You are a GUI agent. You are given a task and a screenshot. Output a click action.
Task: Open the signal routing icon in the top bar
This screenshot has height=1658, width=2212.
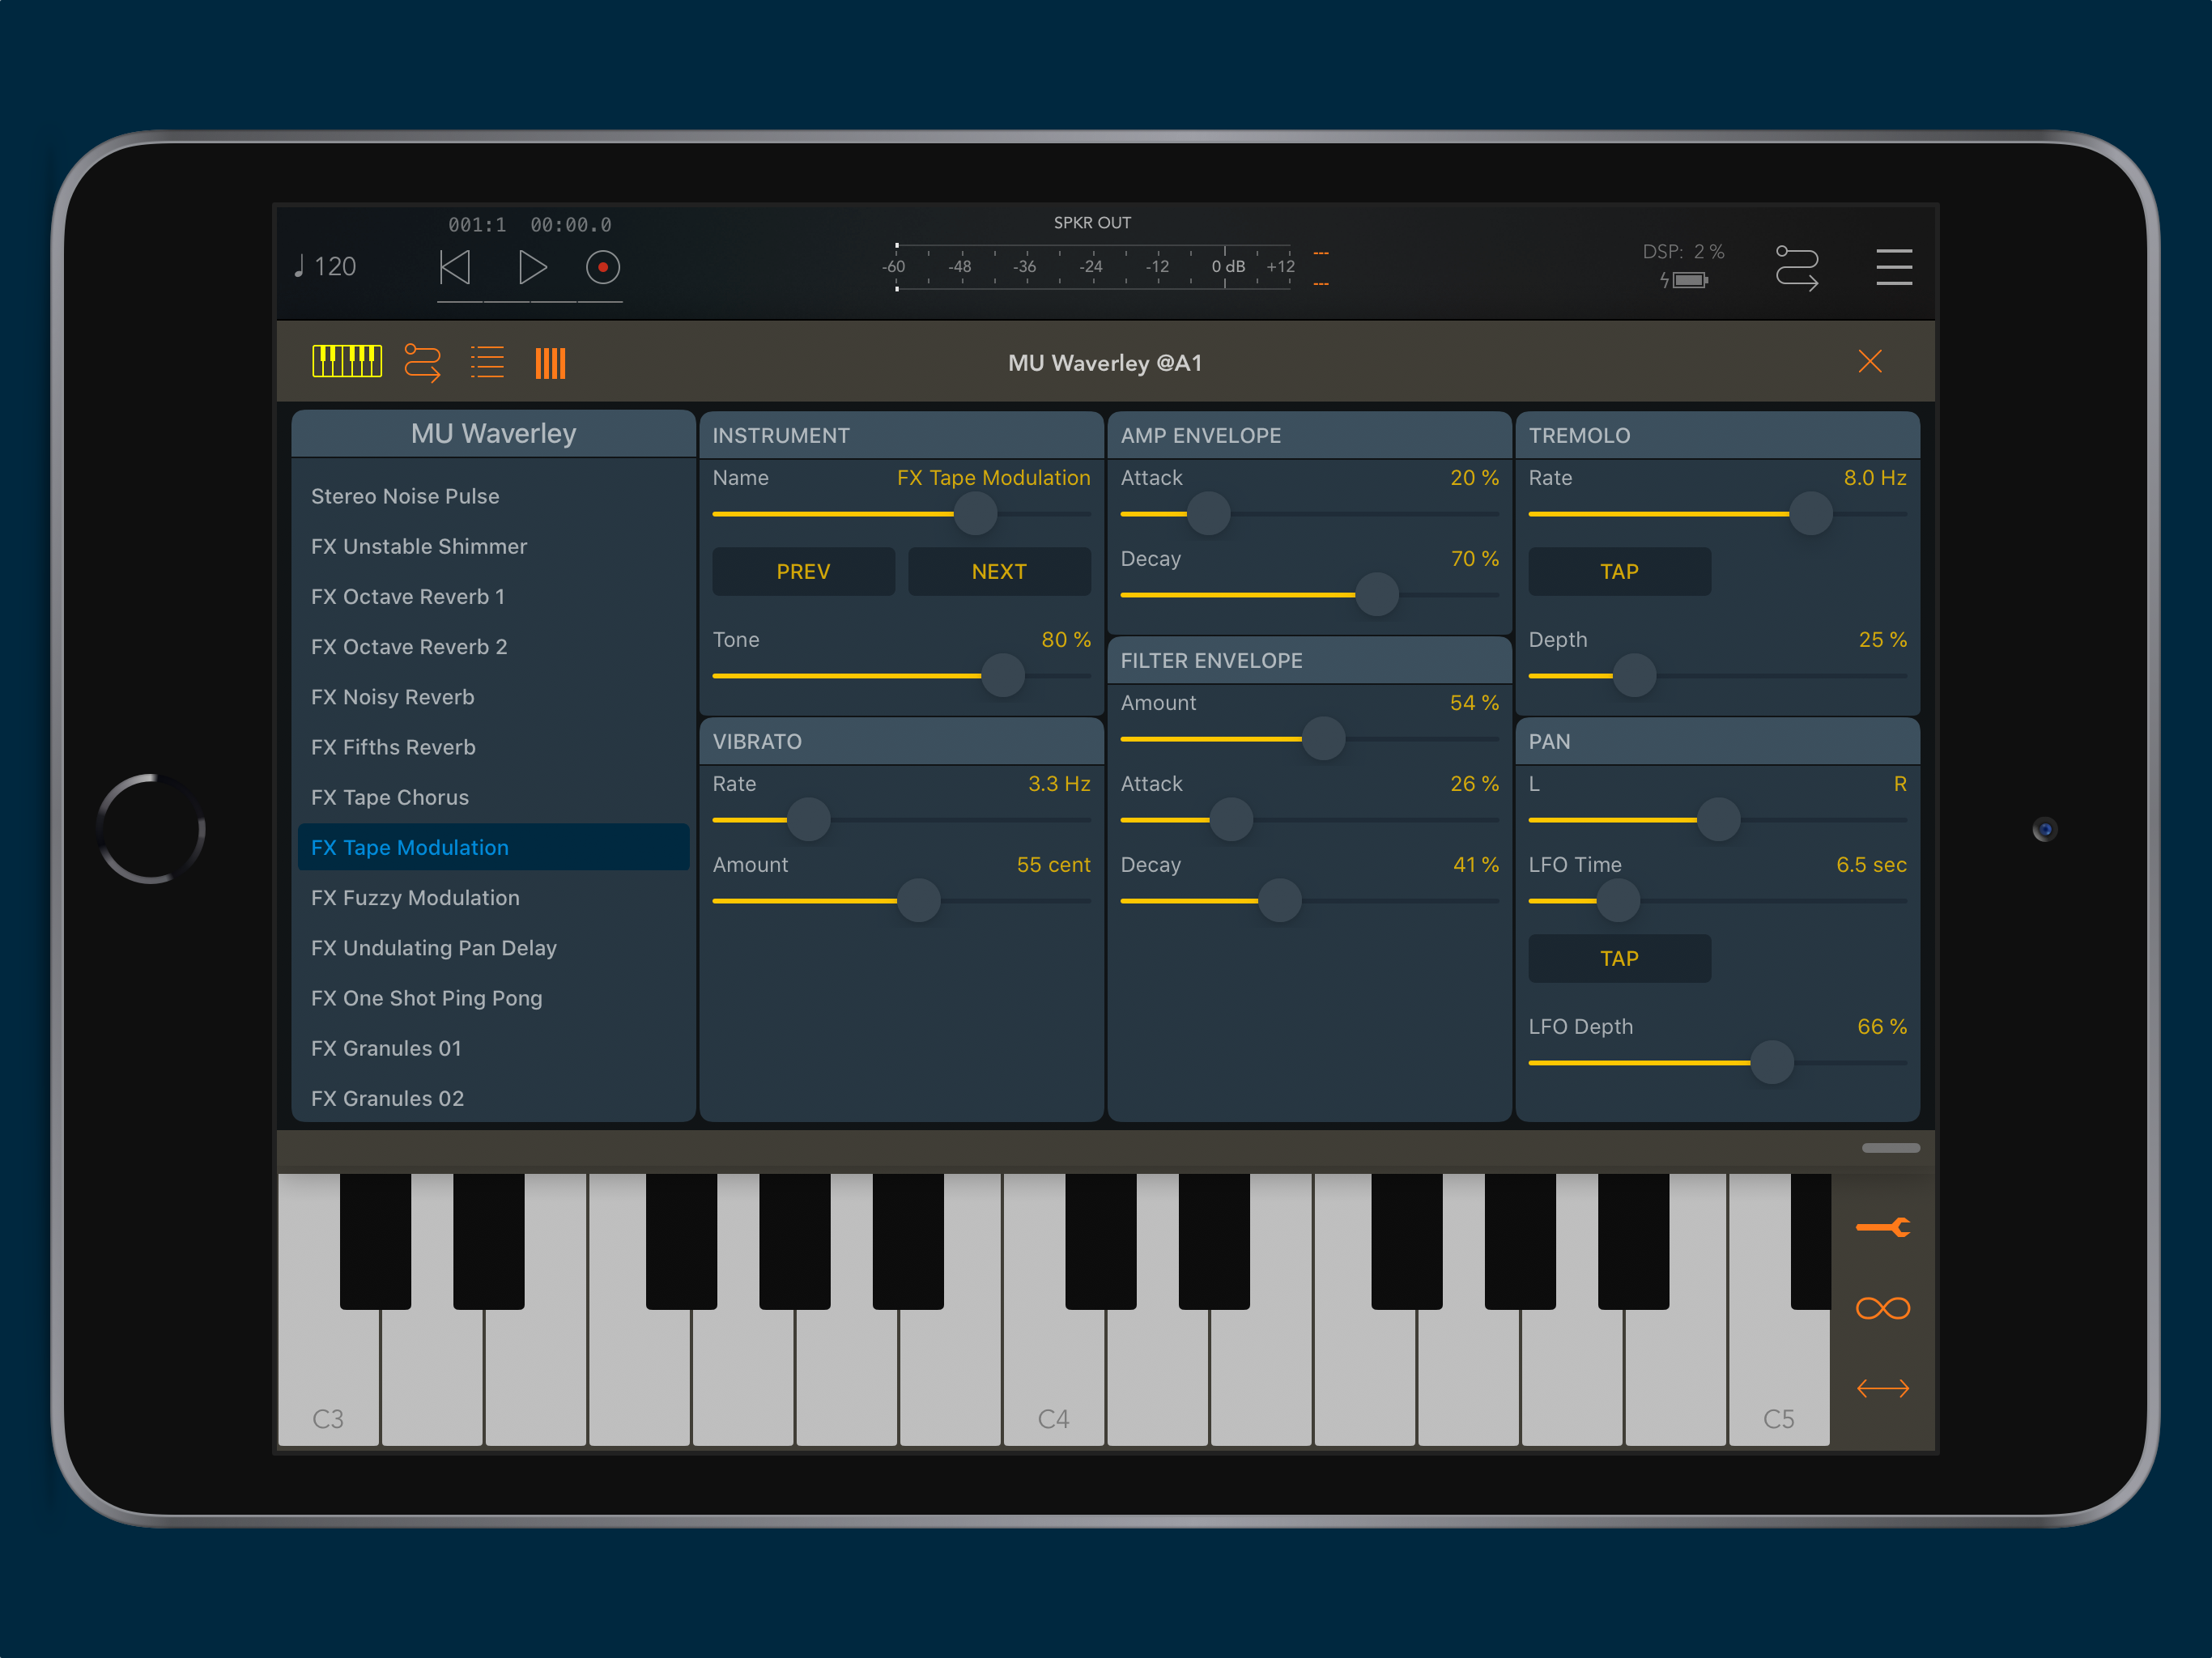[1796, 267]
